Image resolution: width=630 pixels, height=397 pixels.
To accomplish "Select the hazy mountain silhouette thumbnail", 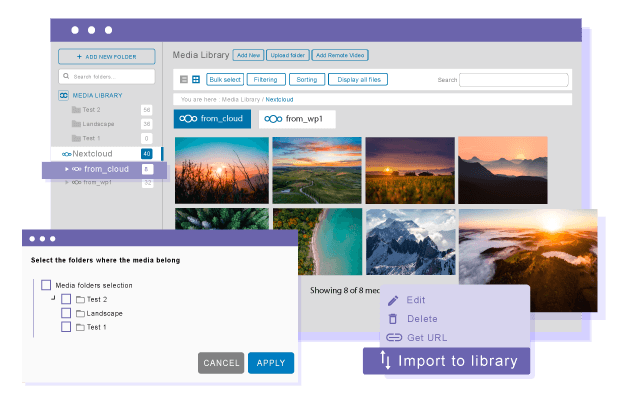I will pyautogui.click(x=503, y=170).
